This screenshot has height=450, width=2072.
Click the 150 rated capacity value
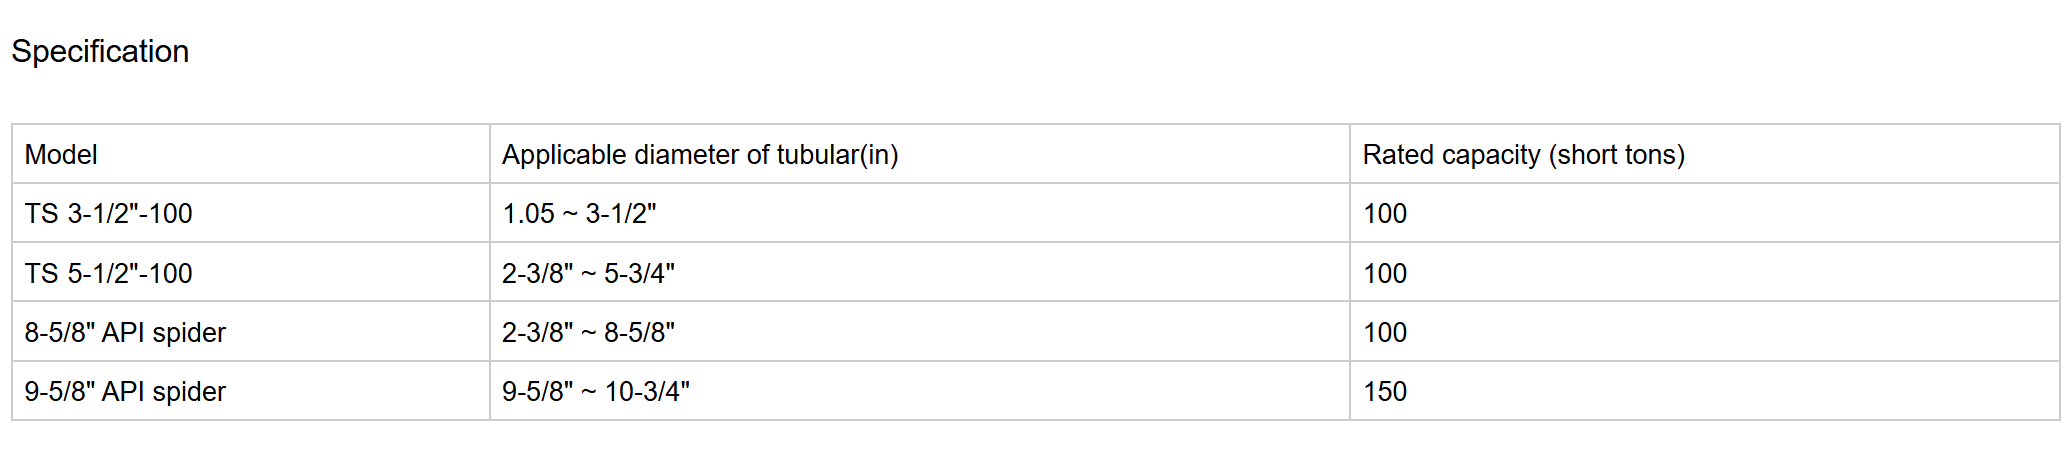(1385, 392)
